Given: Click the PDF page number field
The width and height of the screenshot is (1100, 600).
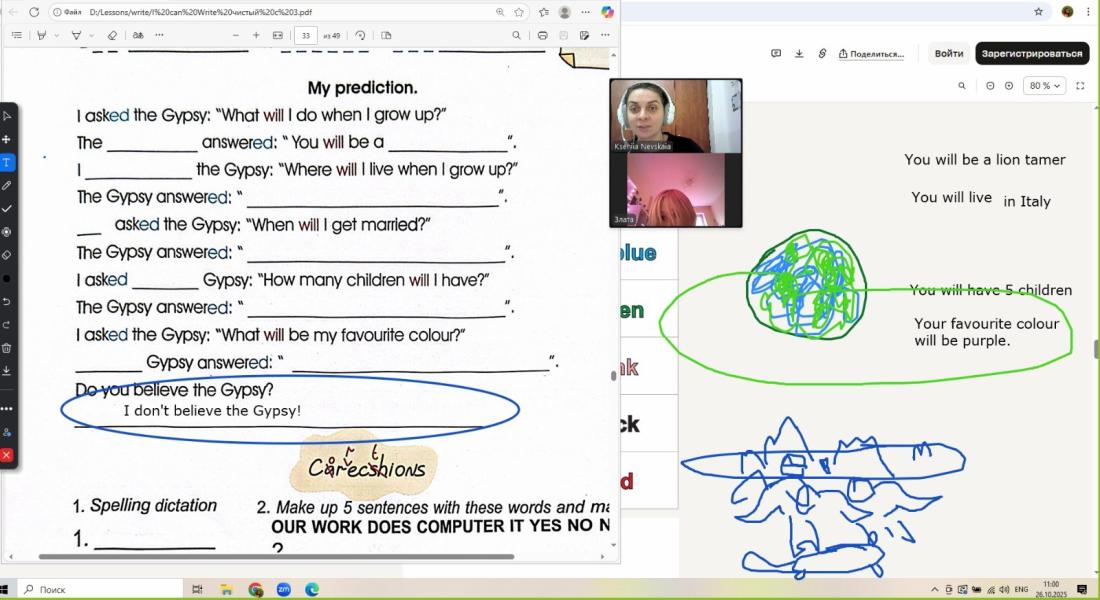Looking at the screenshot, I should [304, 35].
